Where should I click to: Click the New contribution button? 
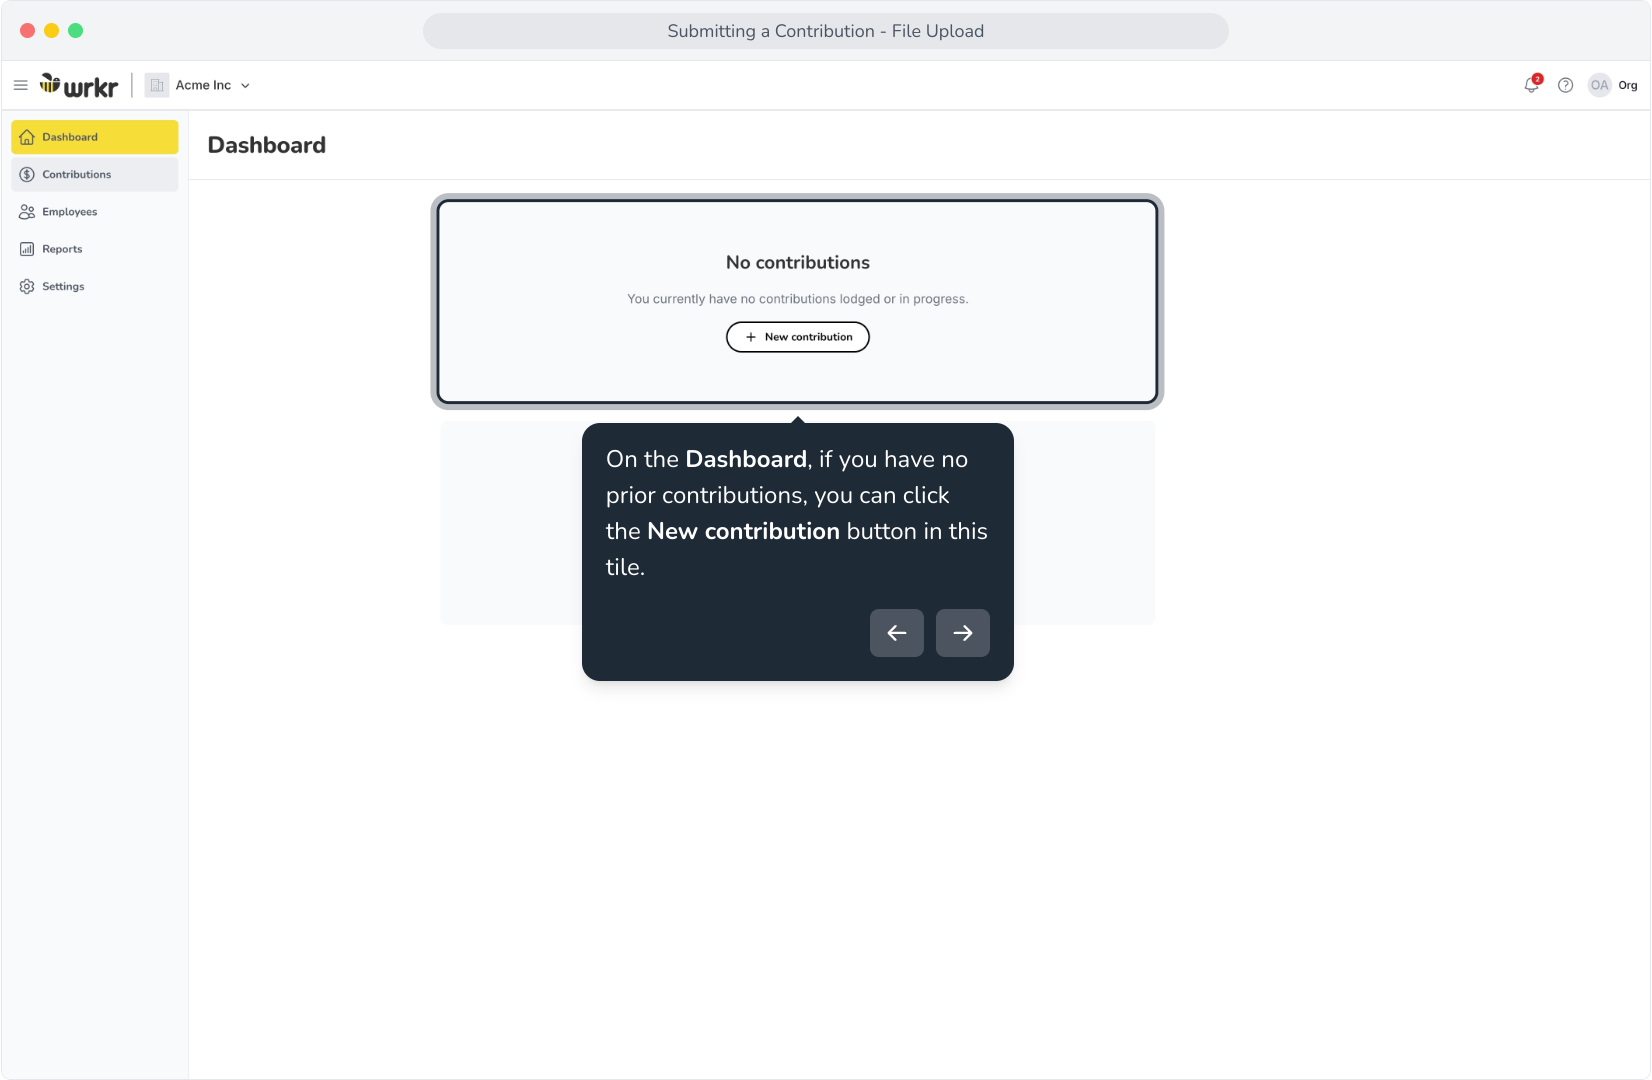pos(798,337)
